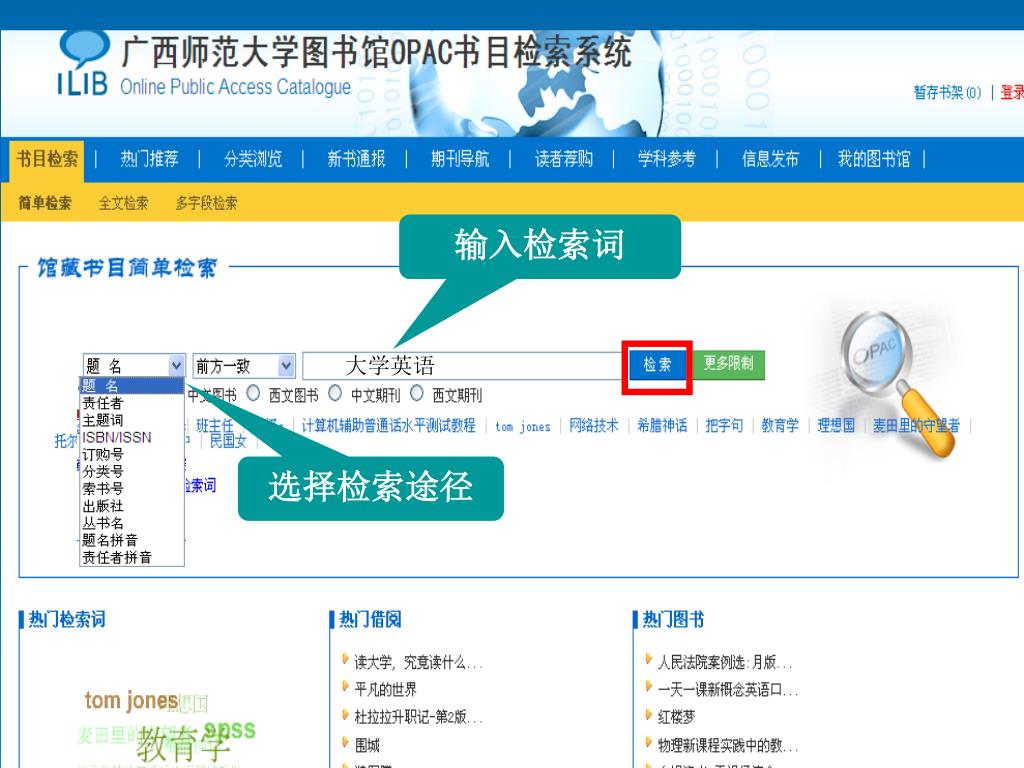Open the 题名 search field dropdown arrow
This screenshot has width=1024, height=768.
(x=176, y=366)
